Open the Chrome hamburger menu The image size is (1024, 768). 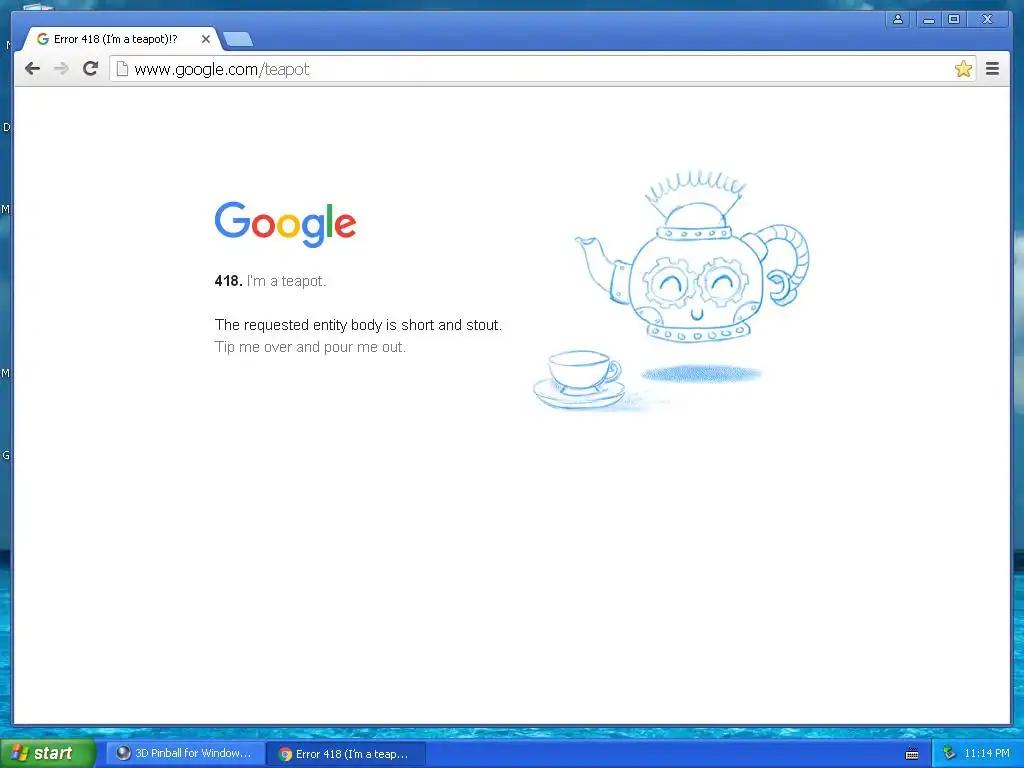click(x=992, y=69)
